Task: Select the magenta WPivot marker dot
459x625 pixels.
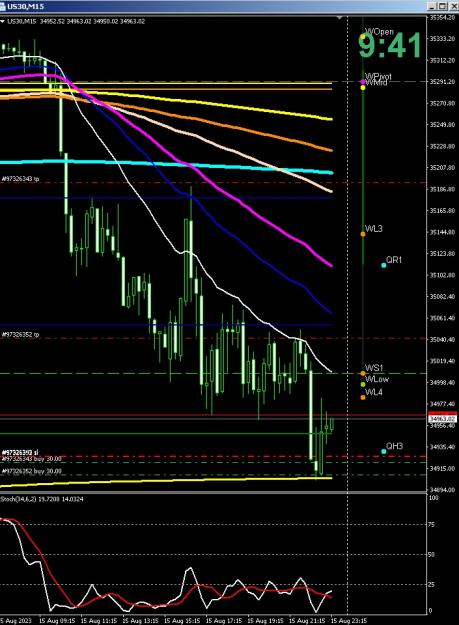Action: (363, 82)
